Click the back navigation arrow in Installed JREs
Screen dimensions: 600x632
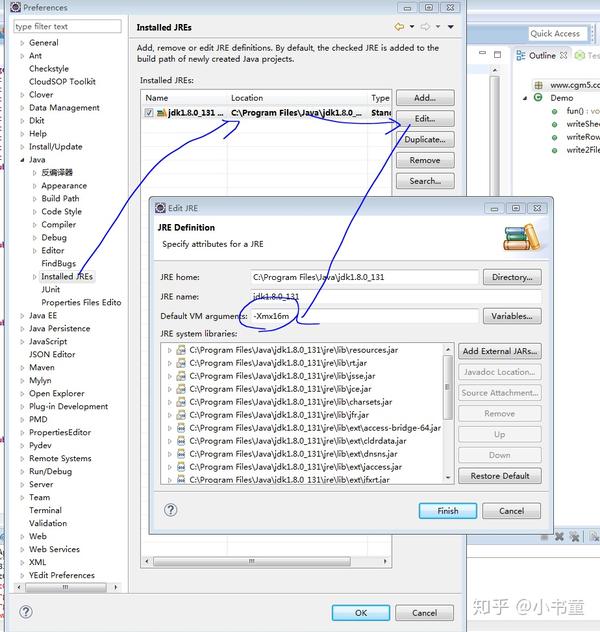click(x=399, y=27)
